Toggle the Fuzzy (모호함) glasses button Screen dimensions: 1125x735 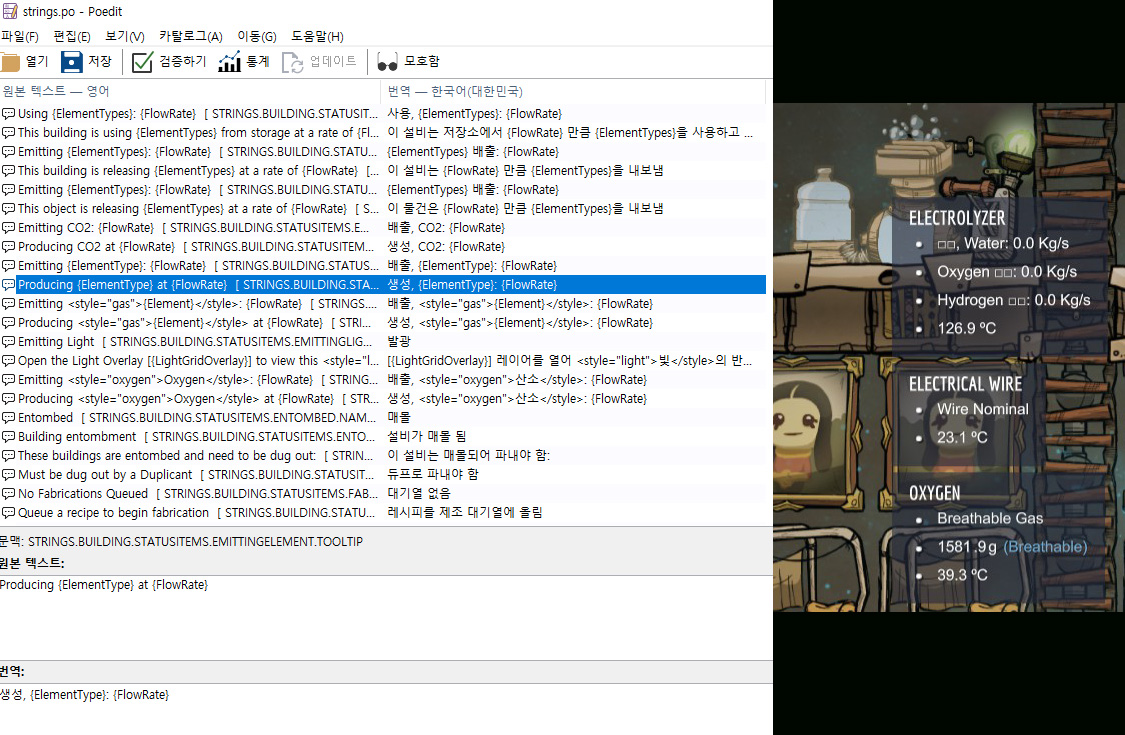(387, 62)
